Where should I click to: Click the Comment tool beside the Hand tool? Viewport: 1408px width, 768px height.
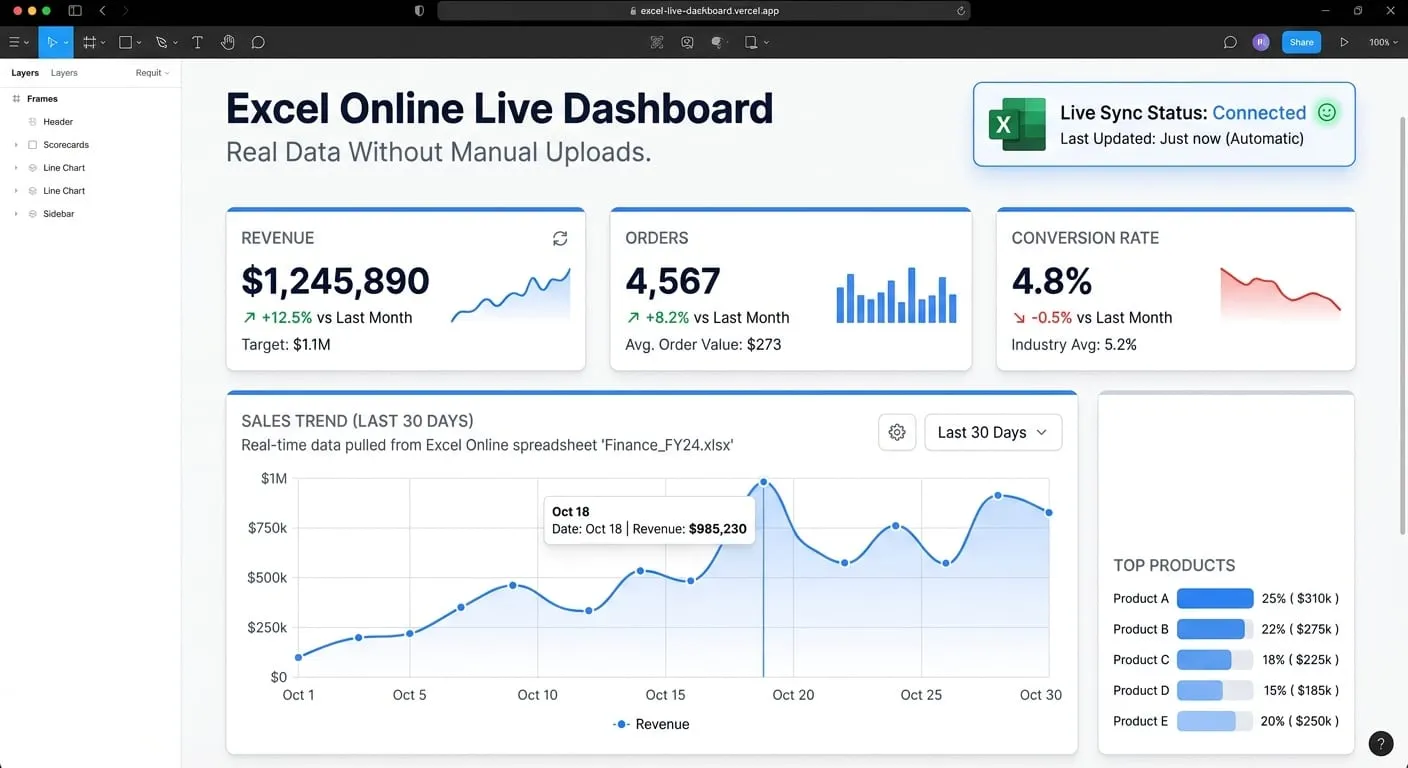[258, 42]
